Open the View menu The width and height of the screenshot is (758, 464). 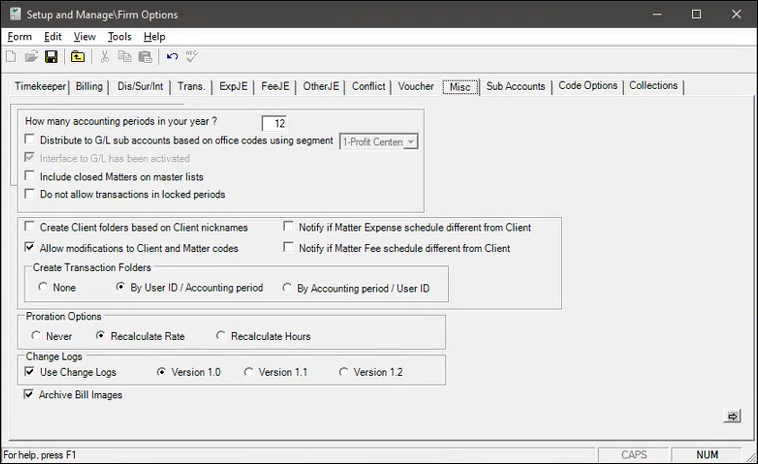point(84,37)
